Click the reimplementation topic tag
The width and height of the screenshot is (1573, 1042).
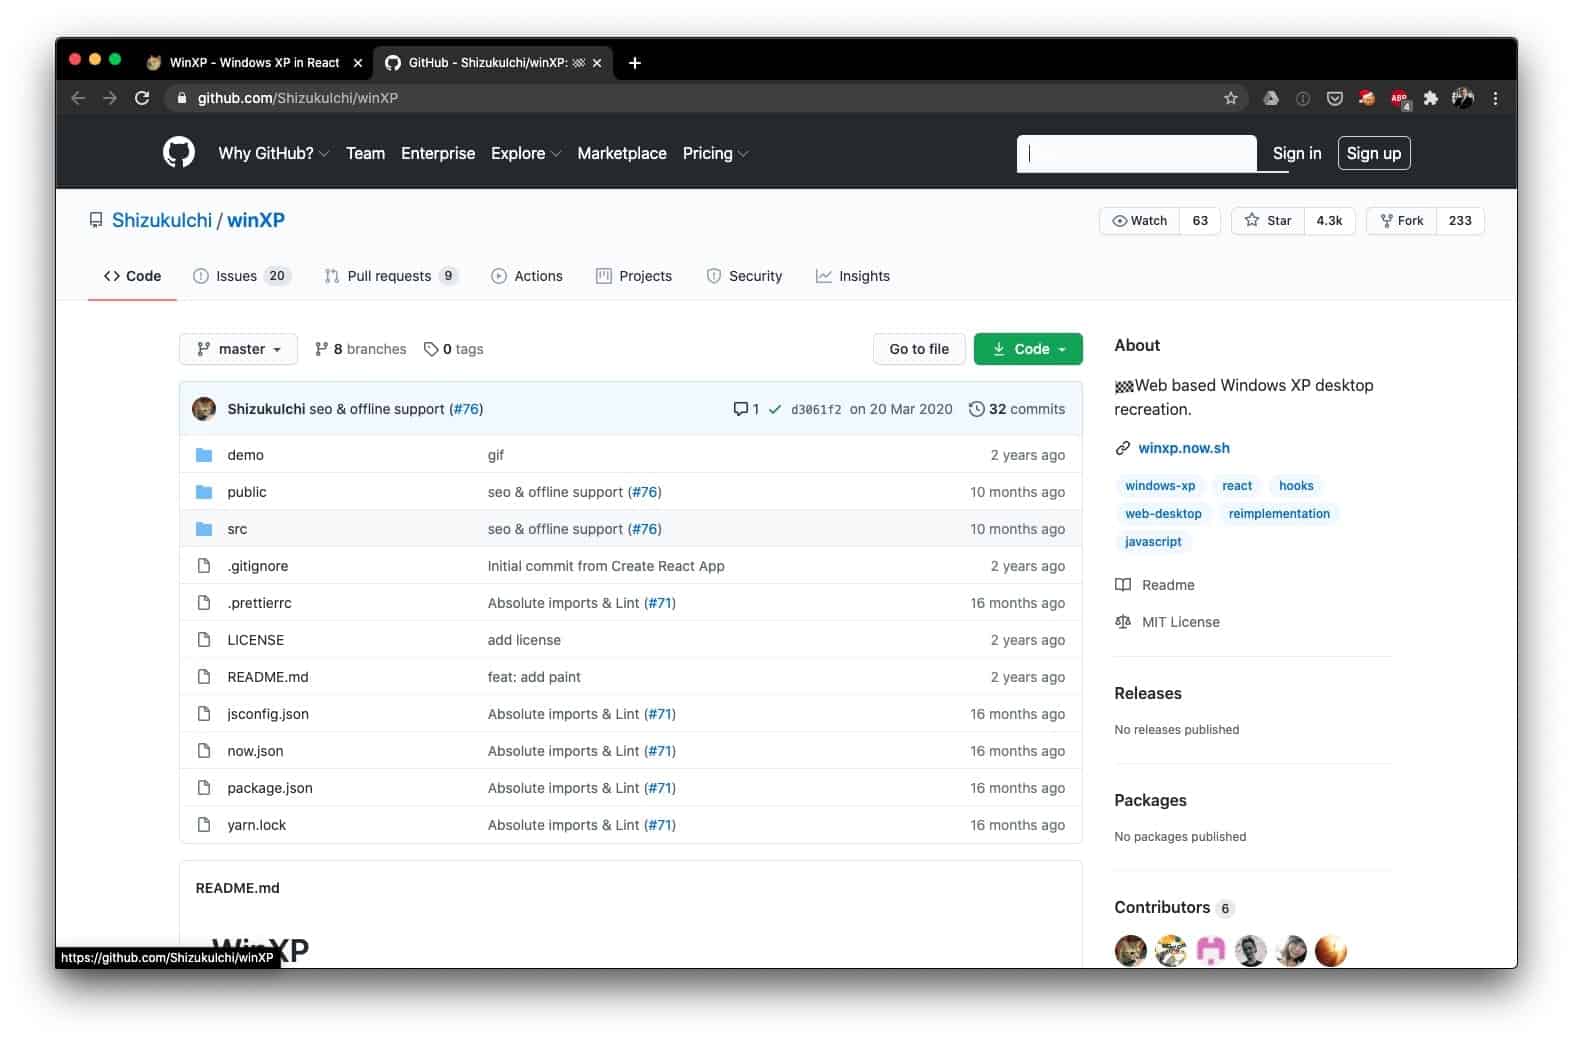(x=1279, y=514)
